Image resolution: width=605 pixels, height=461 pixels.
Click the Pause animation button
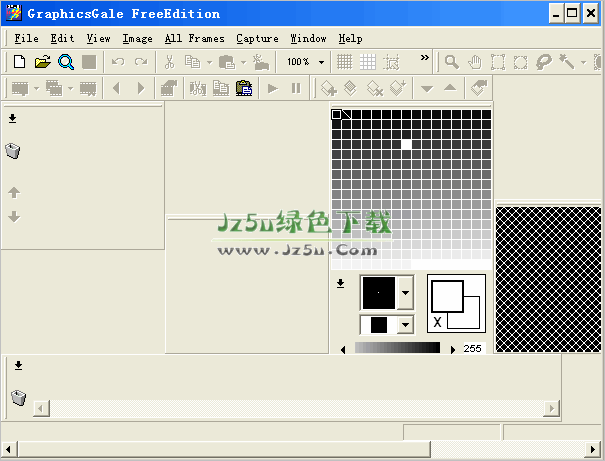[296, 88]
